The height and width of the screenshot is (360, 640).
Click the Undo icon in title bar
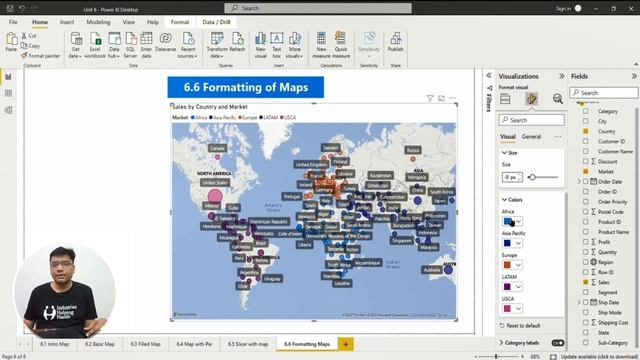[22, 8]
